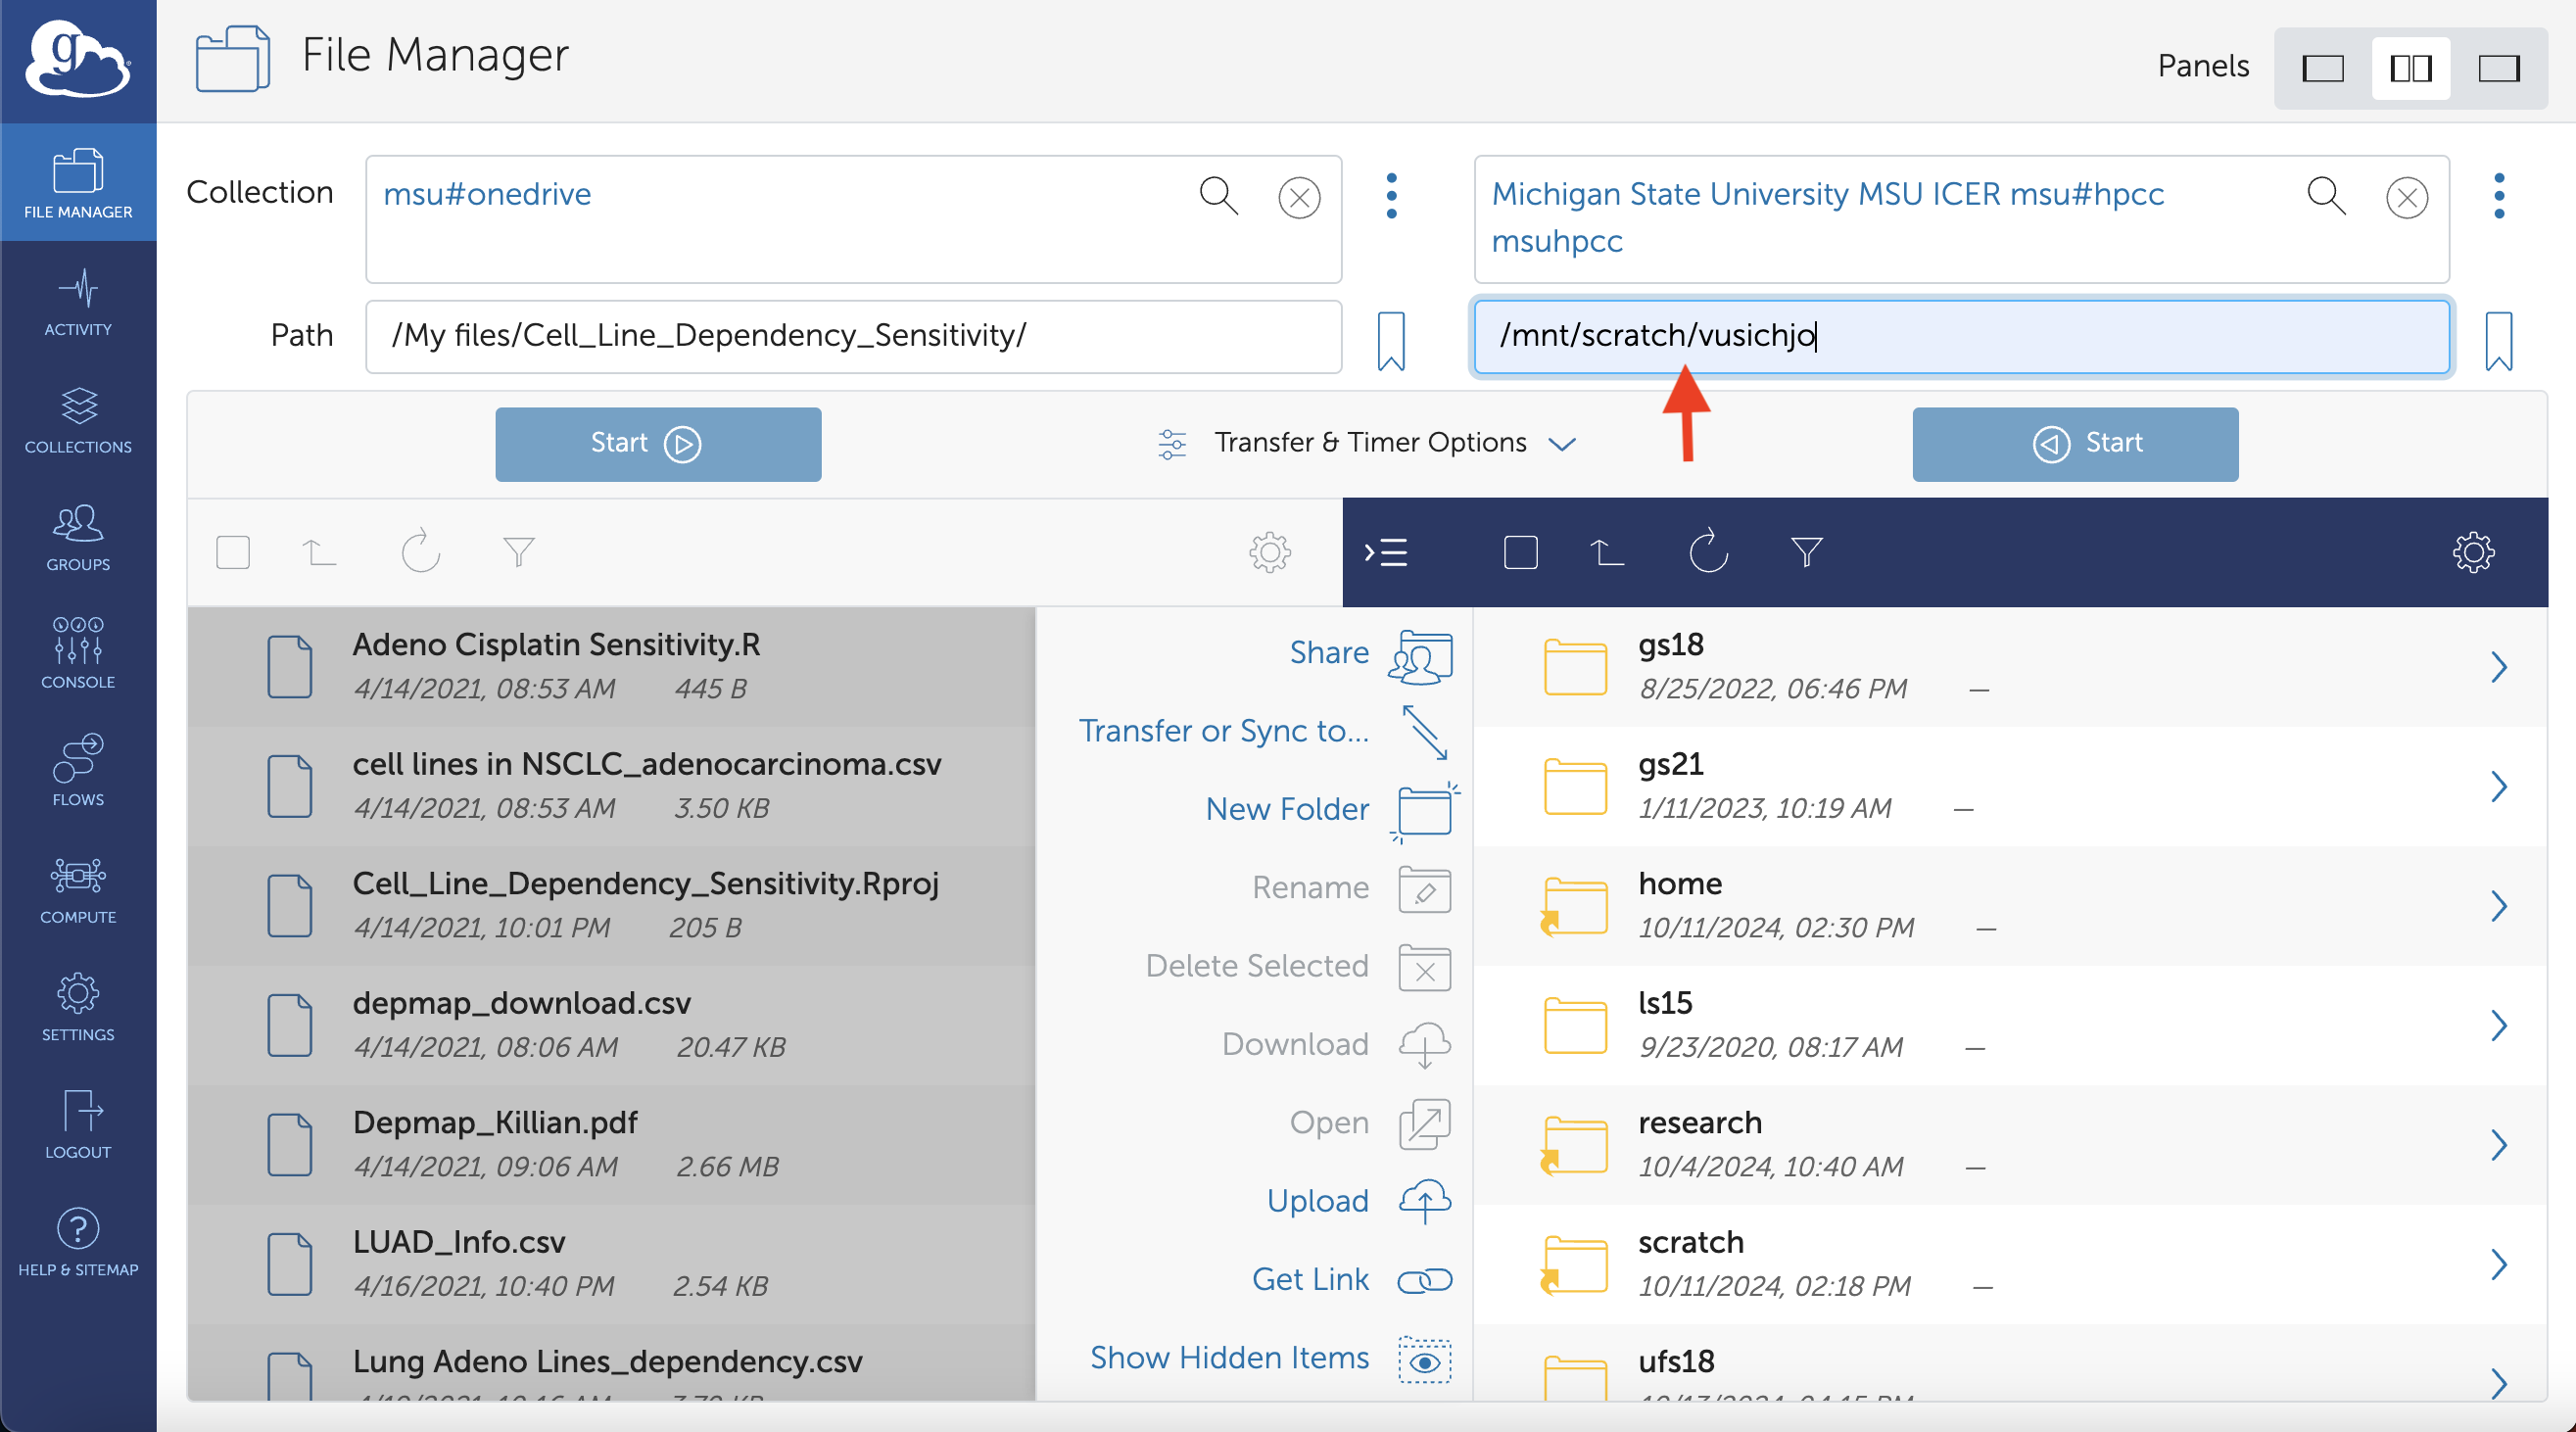
Task: Open the Settings sidebar item
Action: point(78,1007)
